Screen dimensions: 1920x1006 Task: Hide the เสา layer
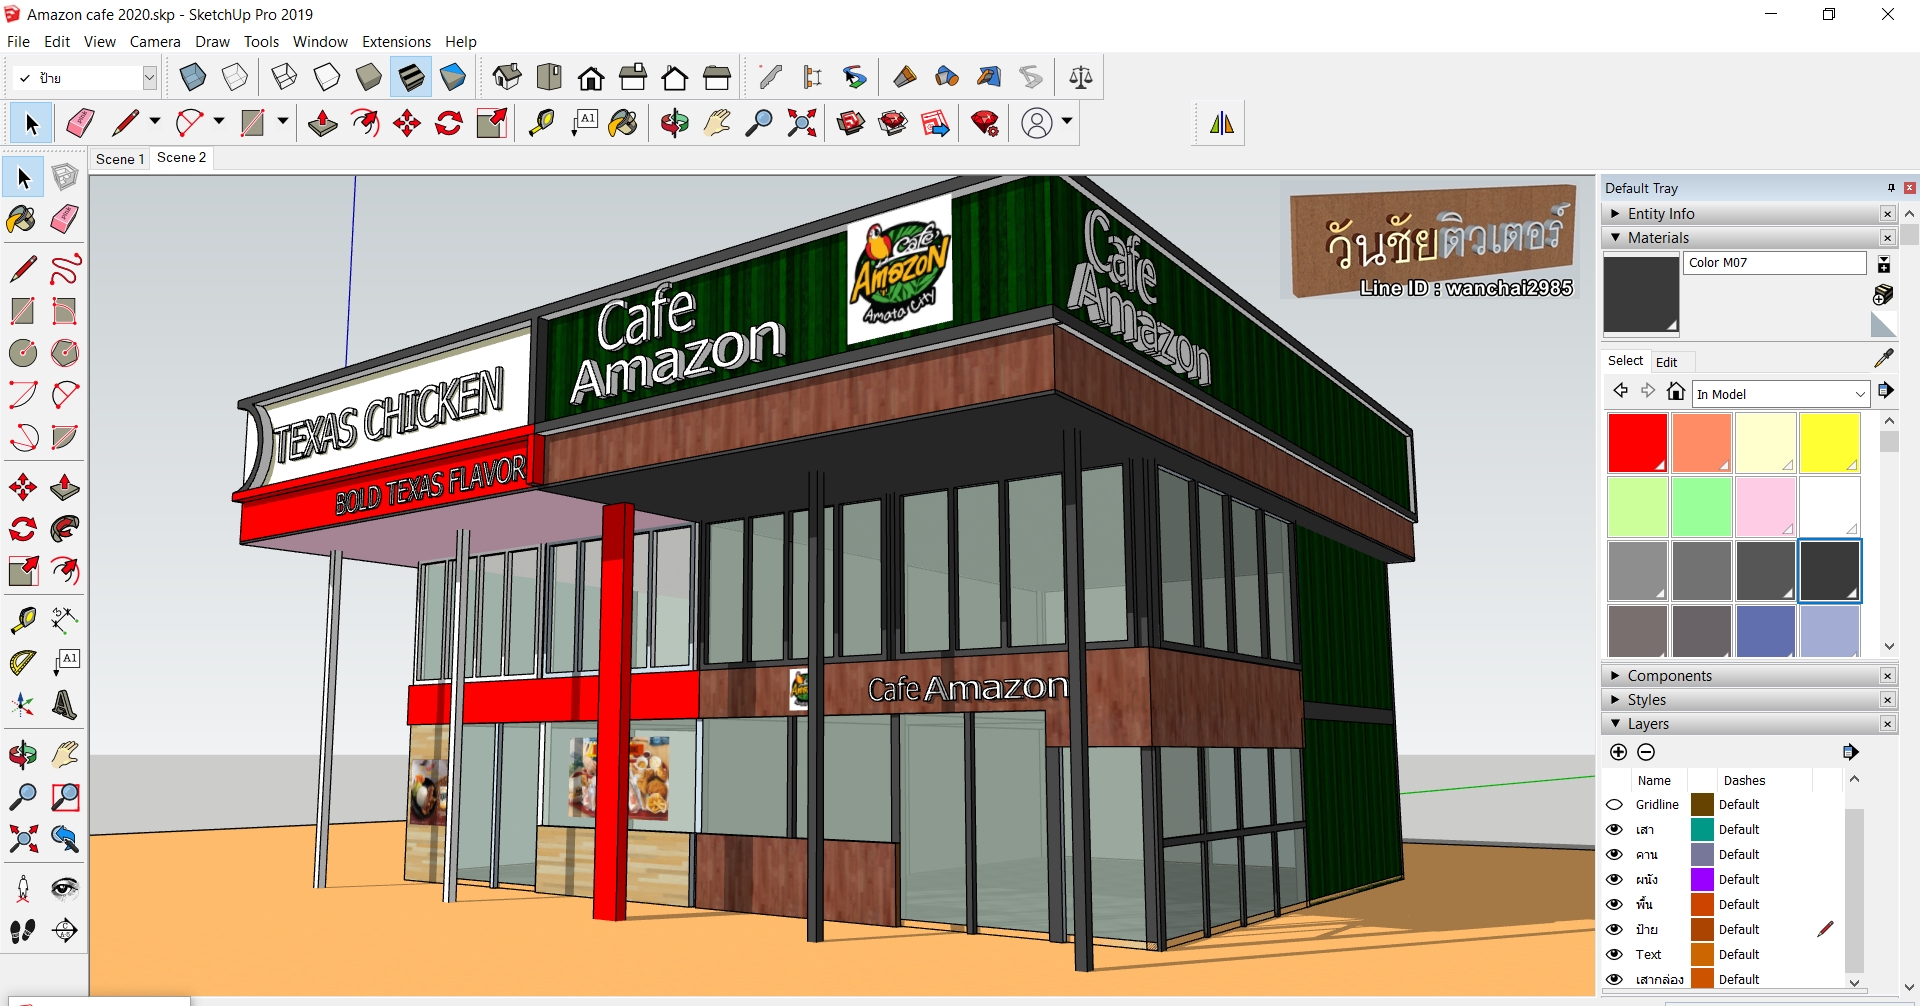[x=1614, y=830]
